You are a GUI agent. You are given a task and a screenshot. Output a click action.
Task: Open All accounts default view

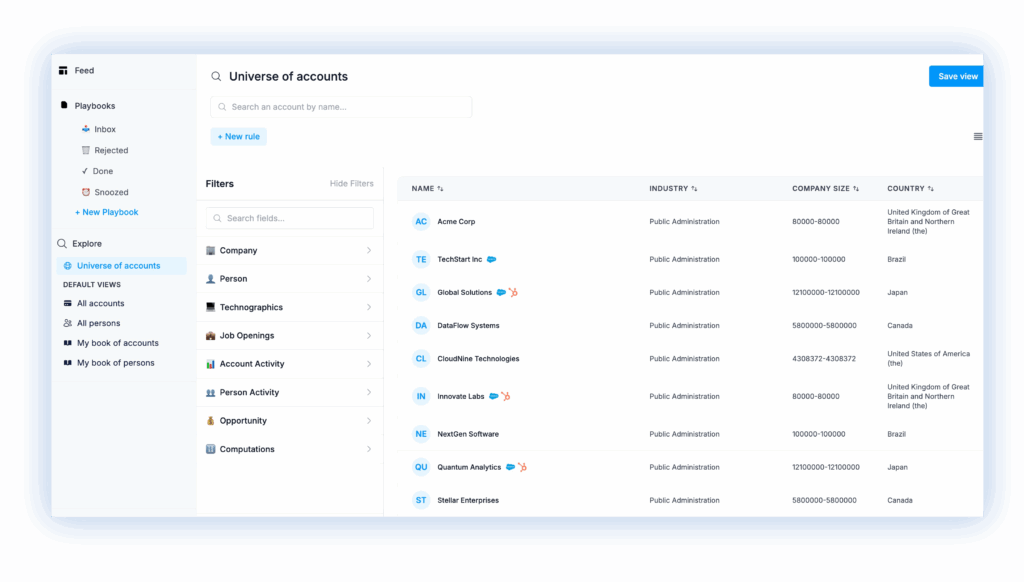click(100, 304)
